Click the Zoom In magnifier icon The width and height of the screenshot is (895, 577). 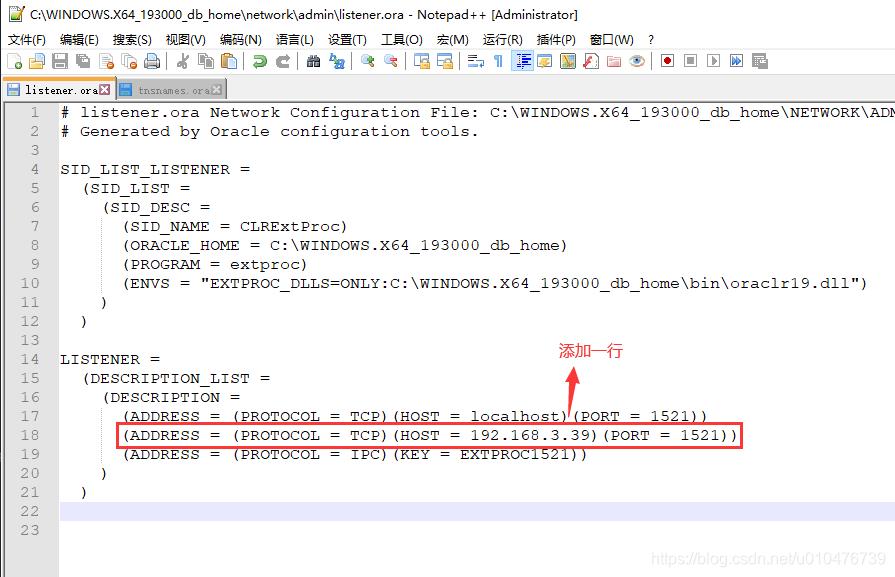[x=368, y=61]
